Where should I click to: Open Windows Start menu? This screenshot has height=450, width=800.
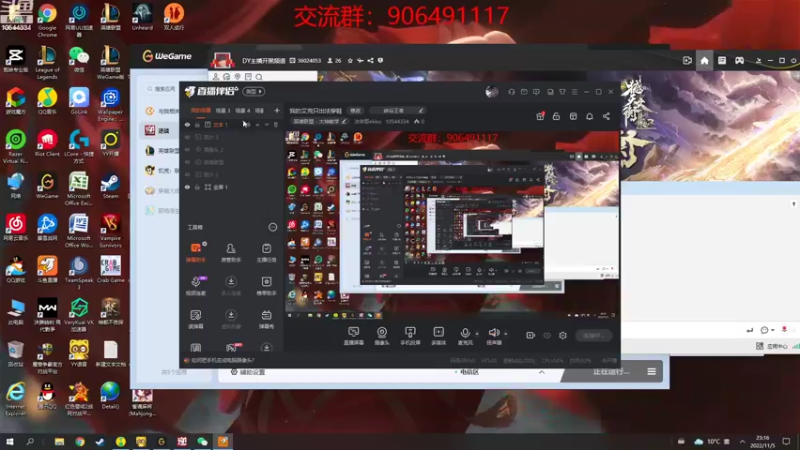click(9, 441)
